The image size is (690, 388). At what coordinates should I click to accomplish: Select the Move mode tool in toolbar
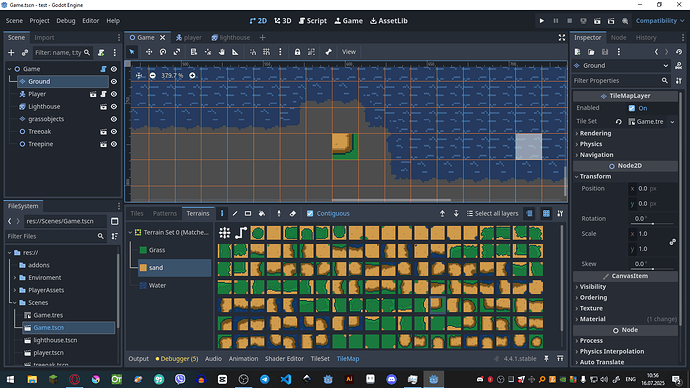point(149,52)
